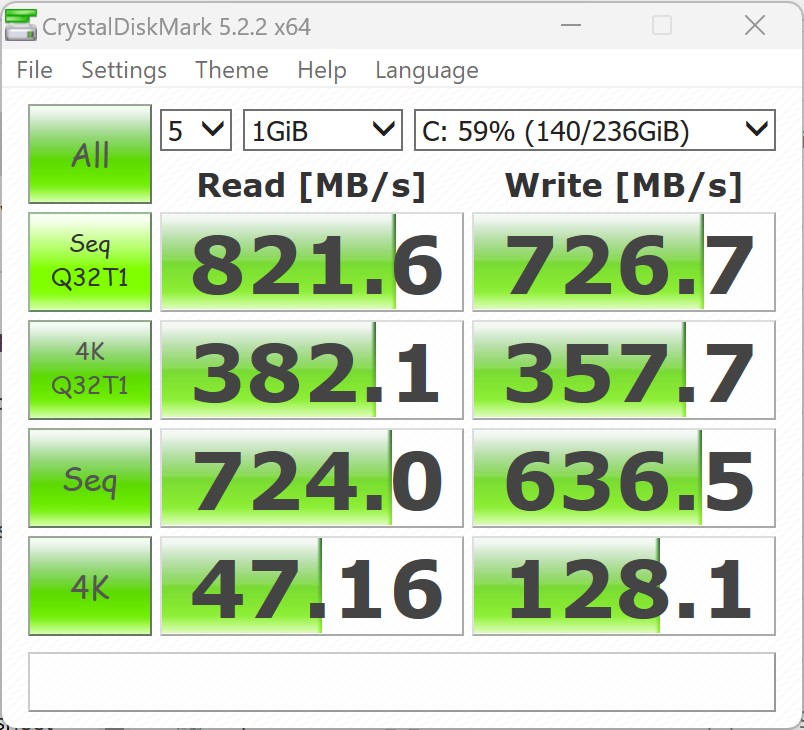Viewport: 804px width, 730px height.
Task: Run the plain Seq benchmark
Action: pos(90,478)
